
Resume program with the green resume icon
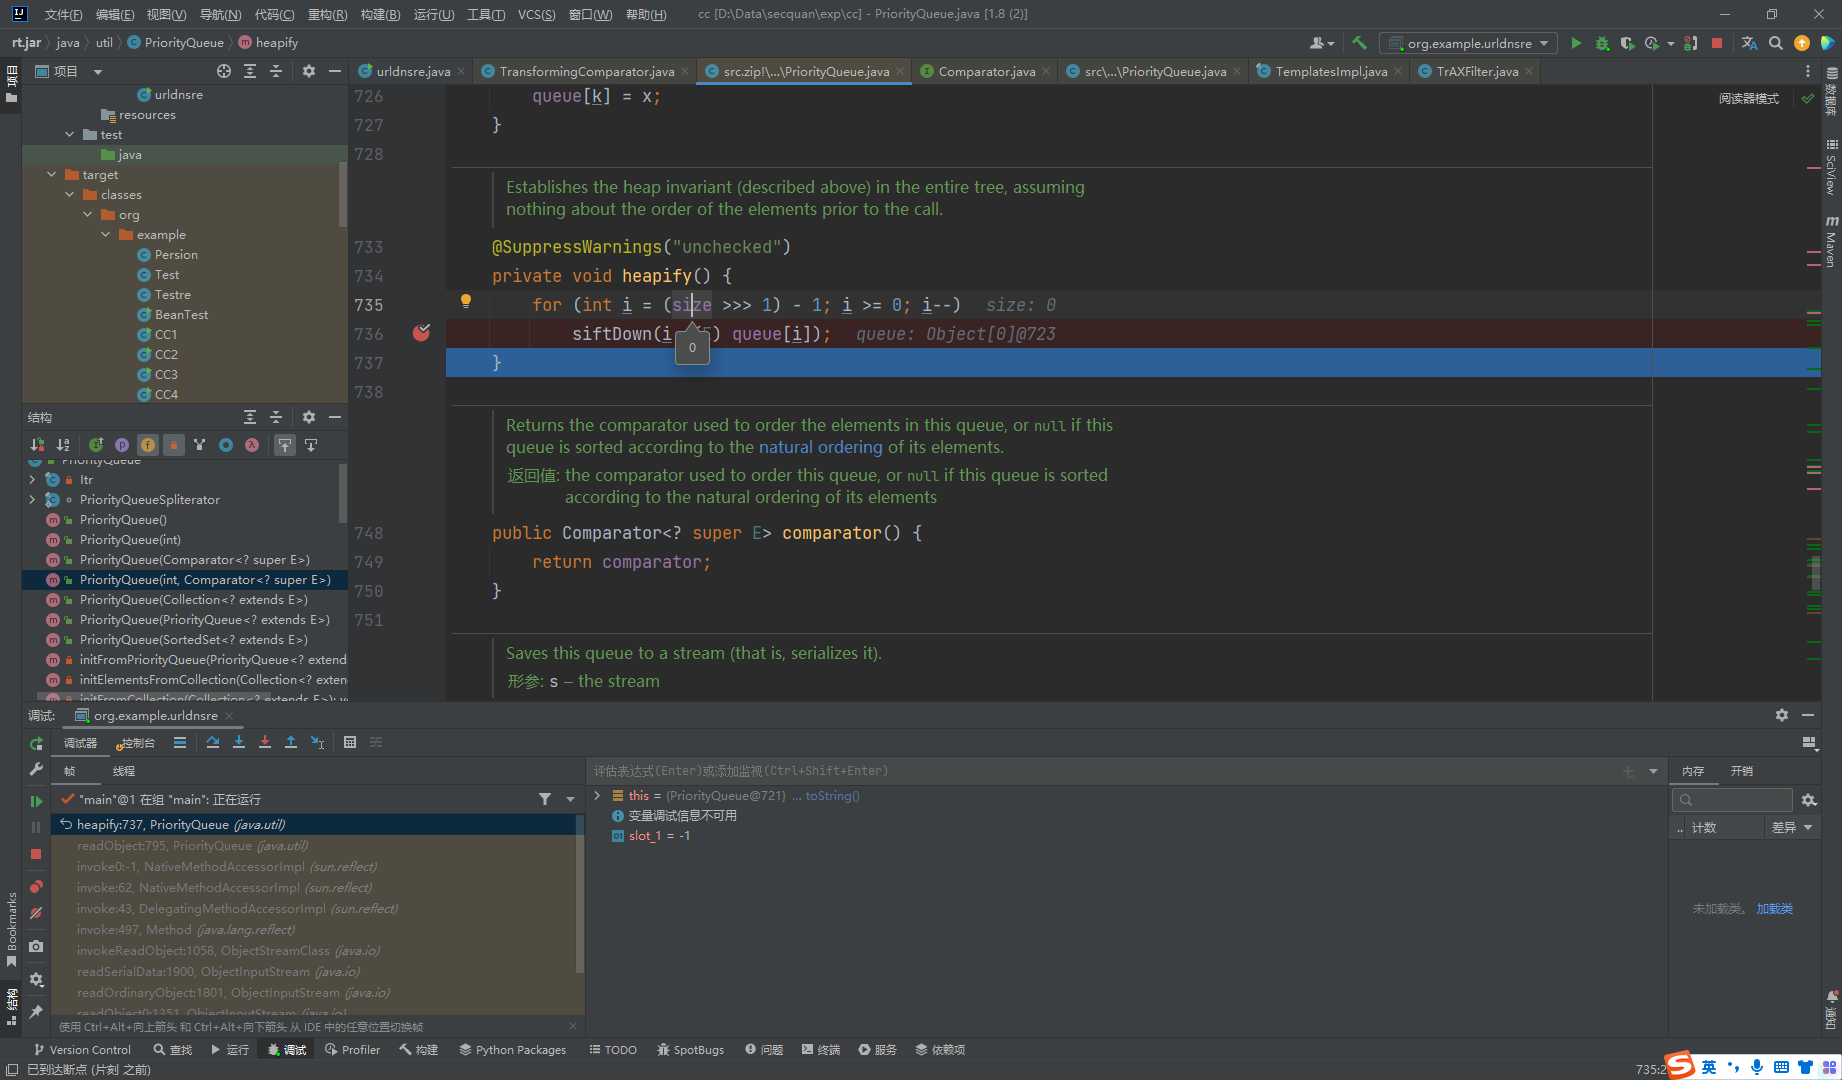click(36, 801)
